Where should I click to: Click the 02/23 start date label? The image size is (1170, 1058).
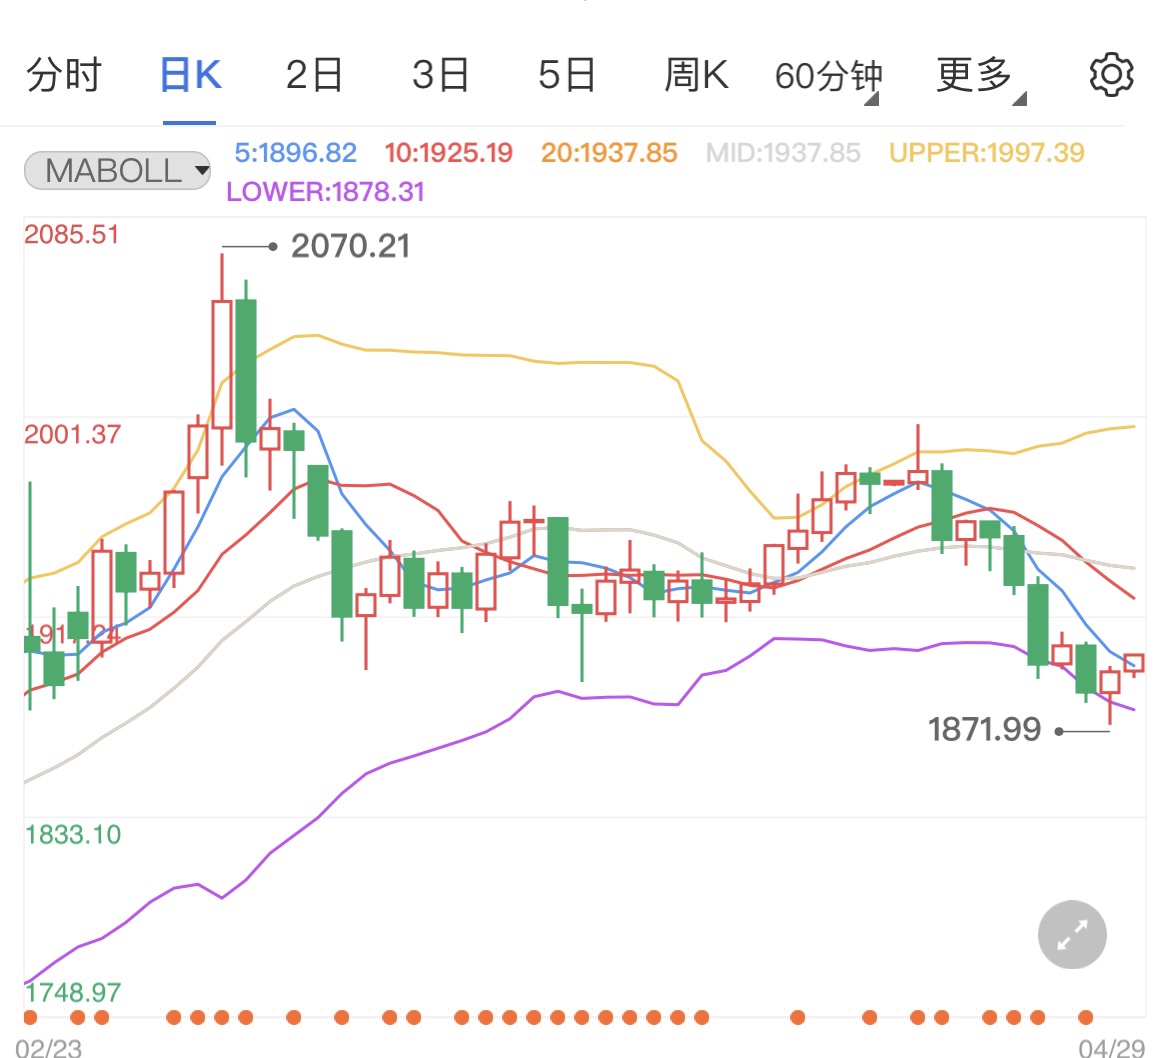(x=48, y=1048)
